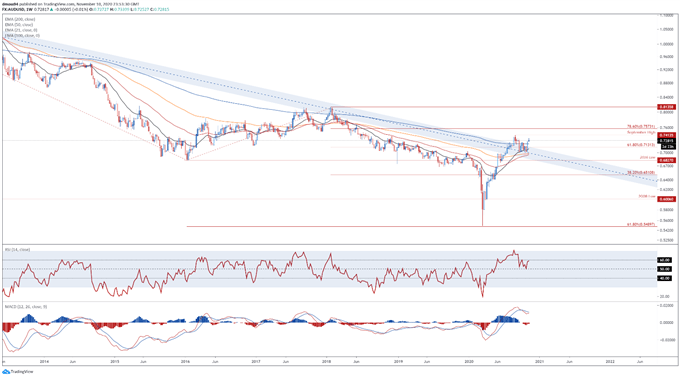Image resolution: width=680 pixels, height=377 pixels.
Task: Click the TradingView logo icon
Action: tap(6, 372)
